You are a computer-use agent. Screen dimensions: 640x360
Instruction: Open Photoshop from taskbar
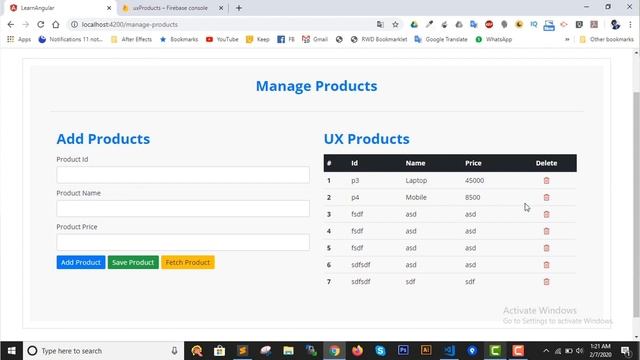[x=403, y=351]
